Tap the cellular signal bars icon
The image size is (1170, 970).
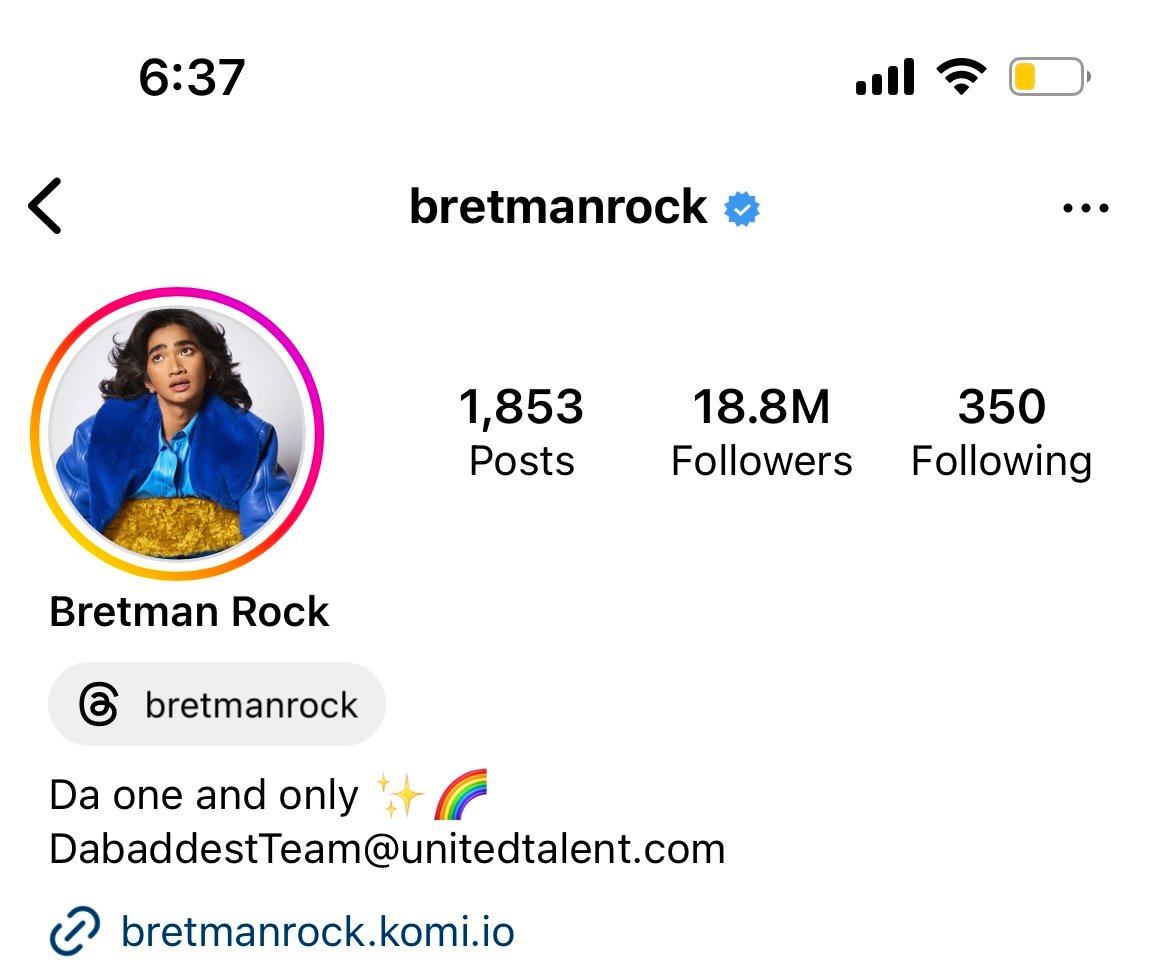(885, 77)
